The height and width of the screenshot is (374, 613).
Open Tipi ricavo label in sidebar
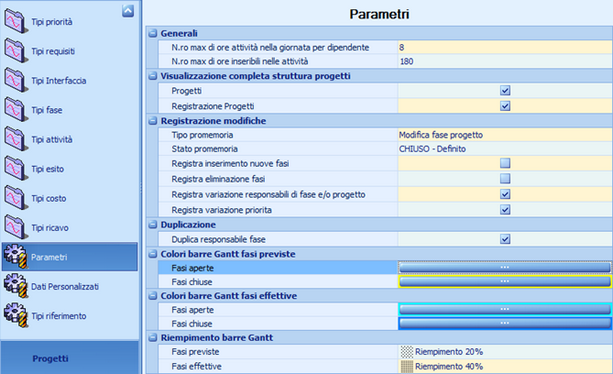tap(50, 227)
